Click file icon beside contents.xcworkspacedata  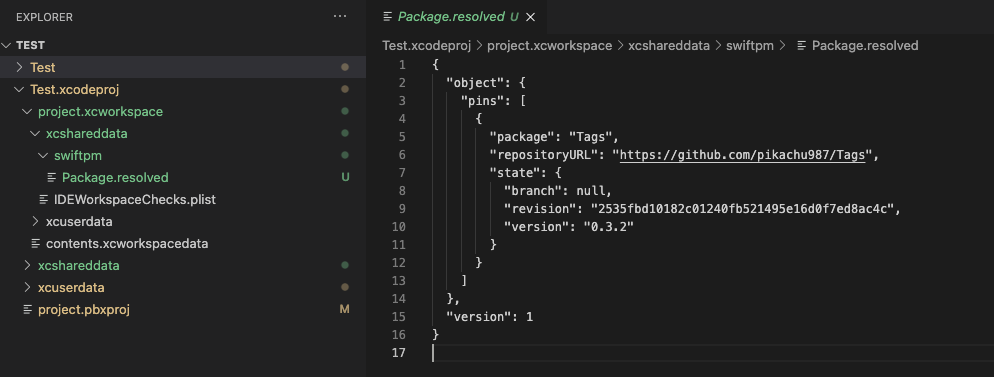click(36, 243)
